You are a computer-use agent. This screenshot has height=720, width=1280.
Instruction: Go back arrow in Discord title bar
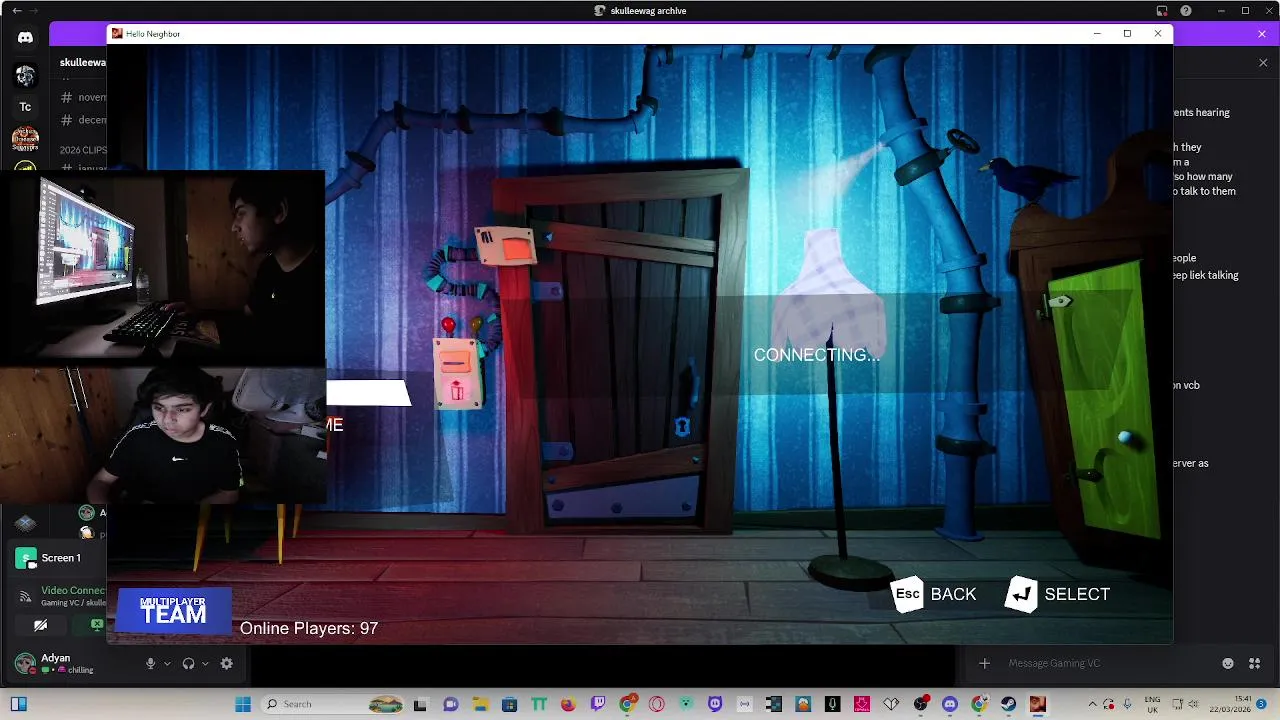pos(16,10)
